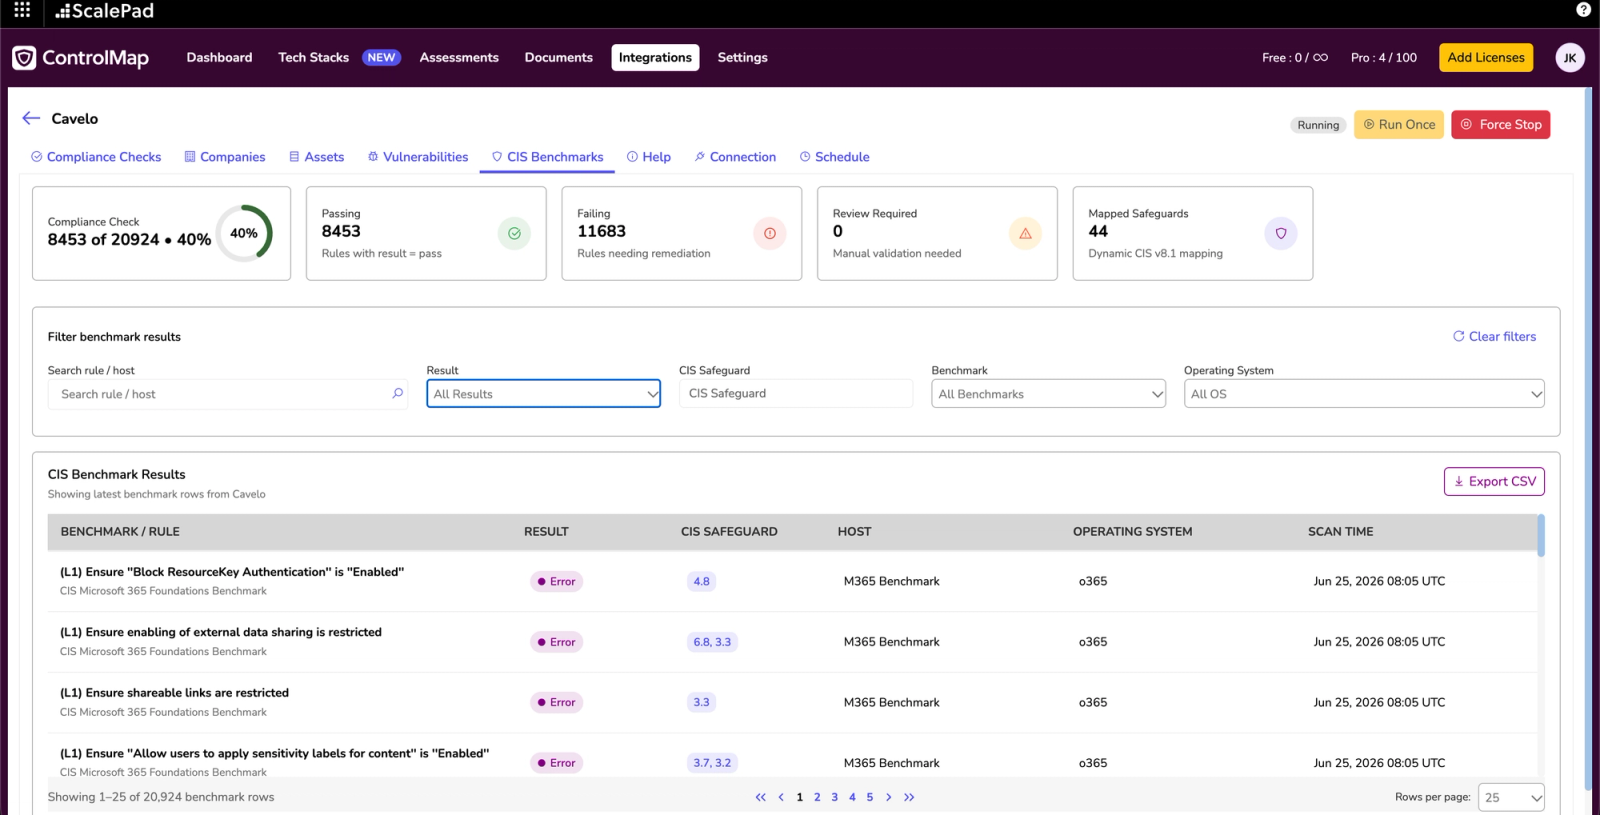1600x815 pixels.
Task: Open Tech Stacks menu item
Action: click(x=314, y=58)
